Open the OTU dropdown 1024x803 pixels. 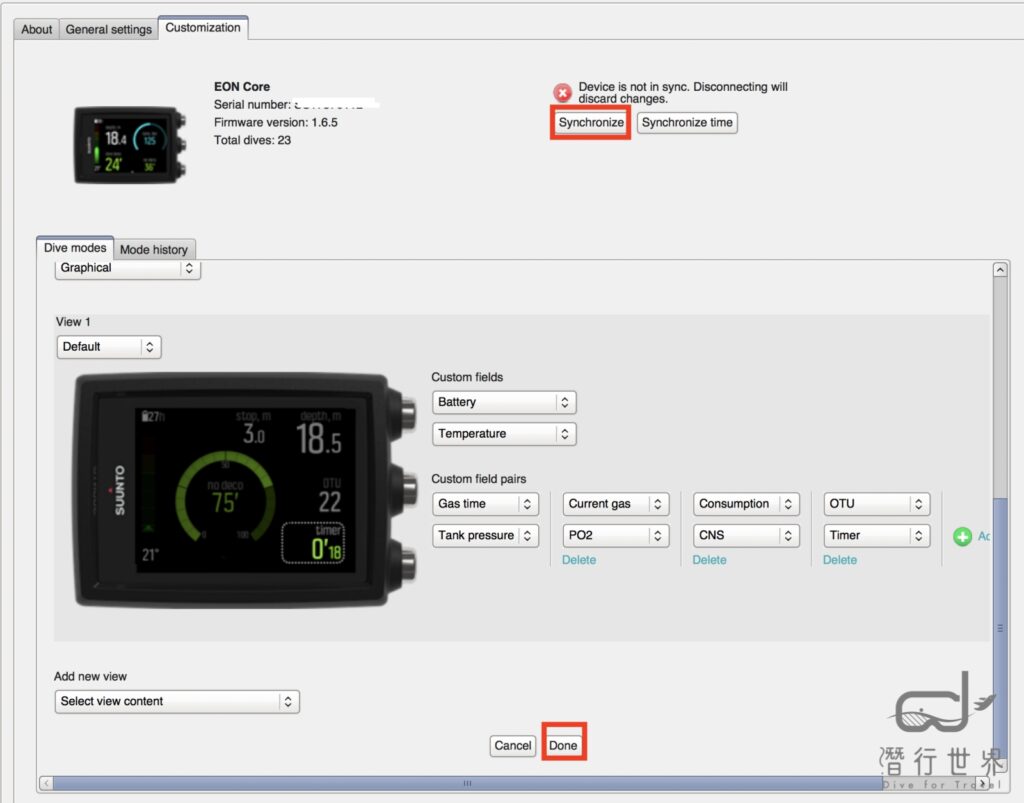(876, 504)
